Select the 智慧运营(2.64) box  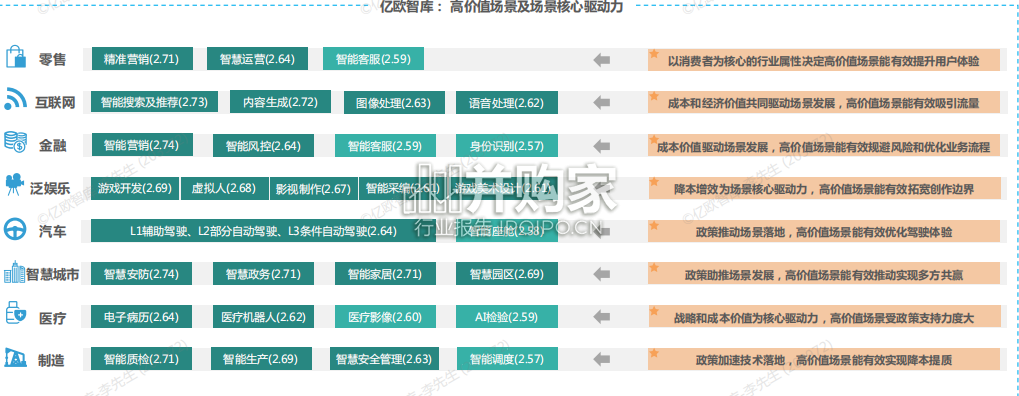257,59
